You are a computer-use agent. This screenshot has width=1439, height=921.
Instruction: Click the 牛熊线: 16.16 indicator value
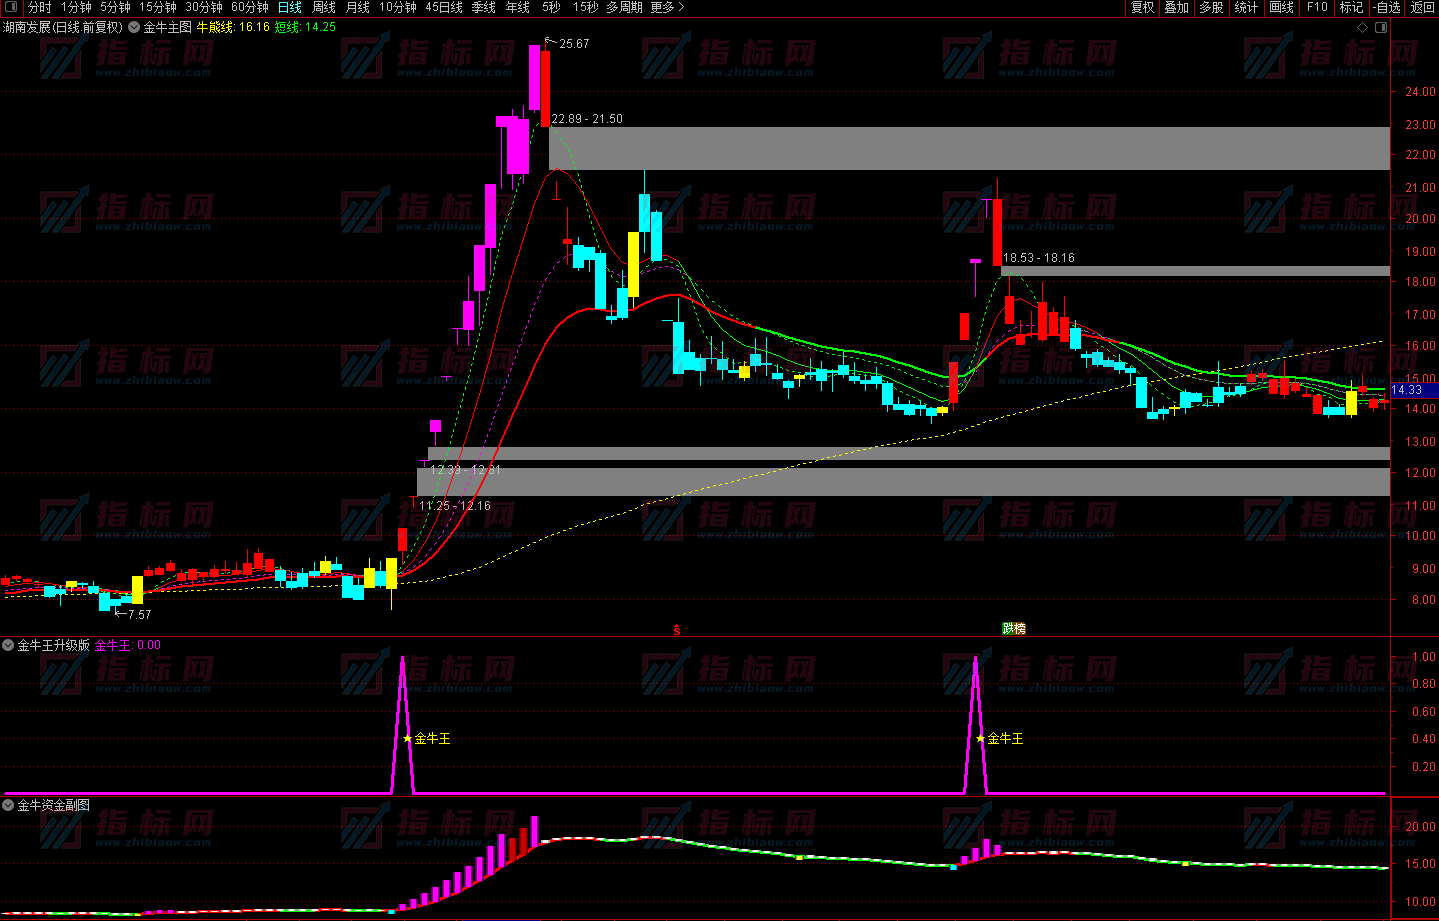click(x=233, y=28)
